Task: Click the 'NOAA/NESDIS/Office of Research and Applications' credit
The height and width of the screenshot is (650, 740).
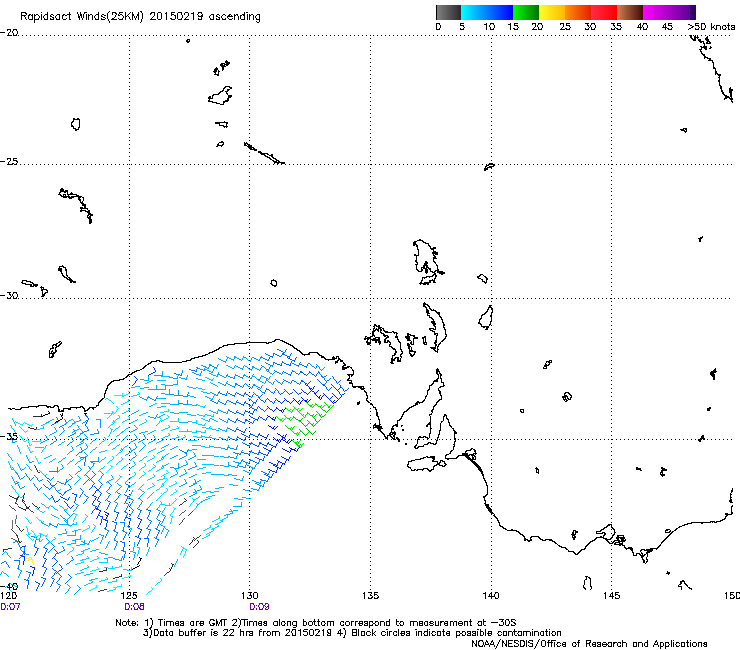Action: click(589, 644)
